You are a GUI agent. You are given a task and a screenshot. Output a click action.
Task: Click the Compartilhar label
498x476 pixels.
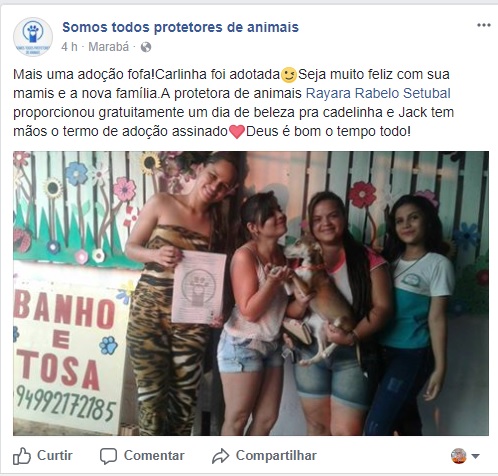276,455
